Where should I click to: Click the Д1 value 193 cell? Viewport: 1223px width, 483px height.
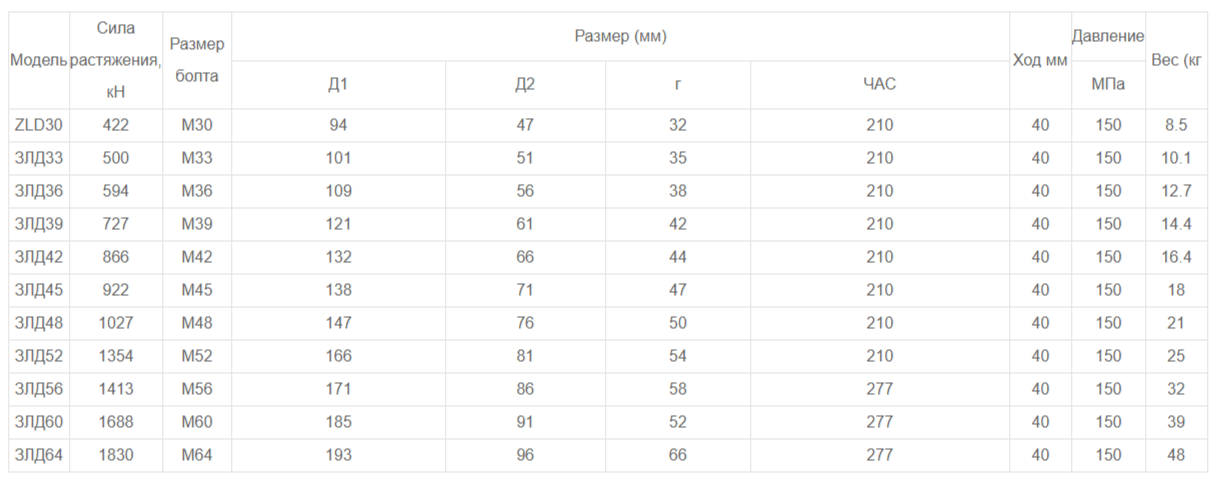(338, 455)
